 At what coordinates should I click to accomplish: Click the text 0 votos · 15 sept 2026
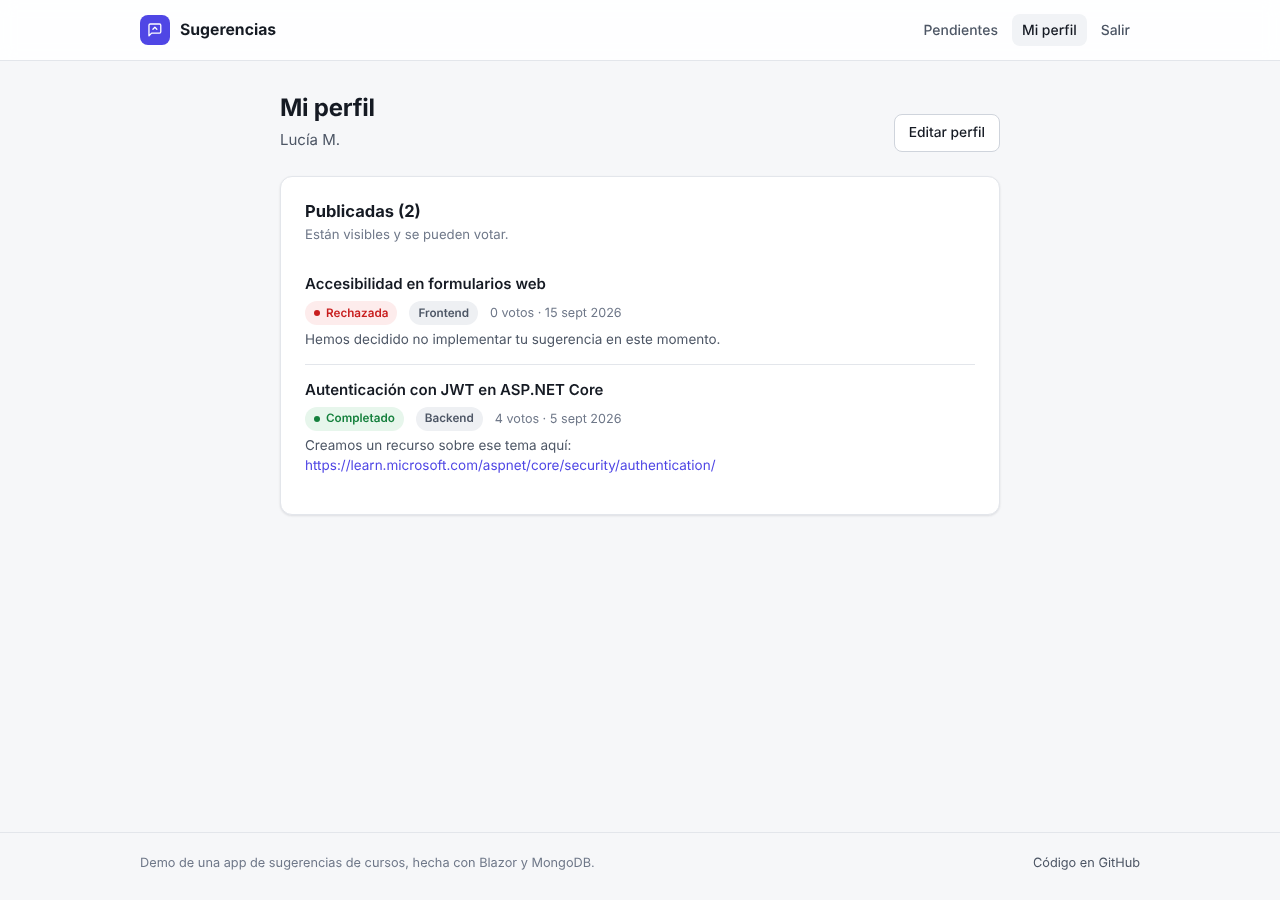(556, 313)
